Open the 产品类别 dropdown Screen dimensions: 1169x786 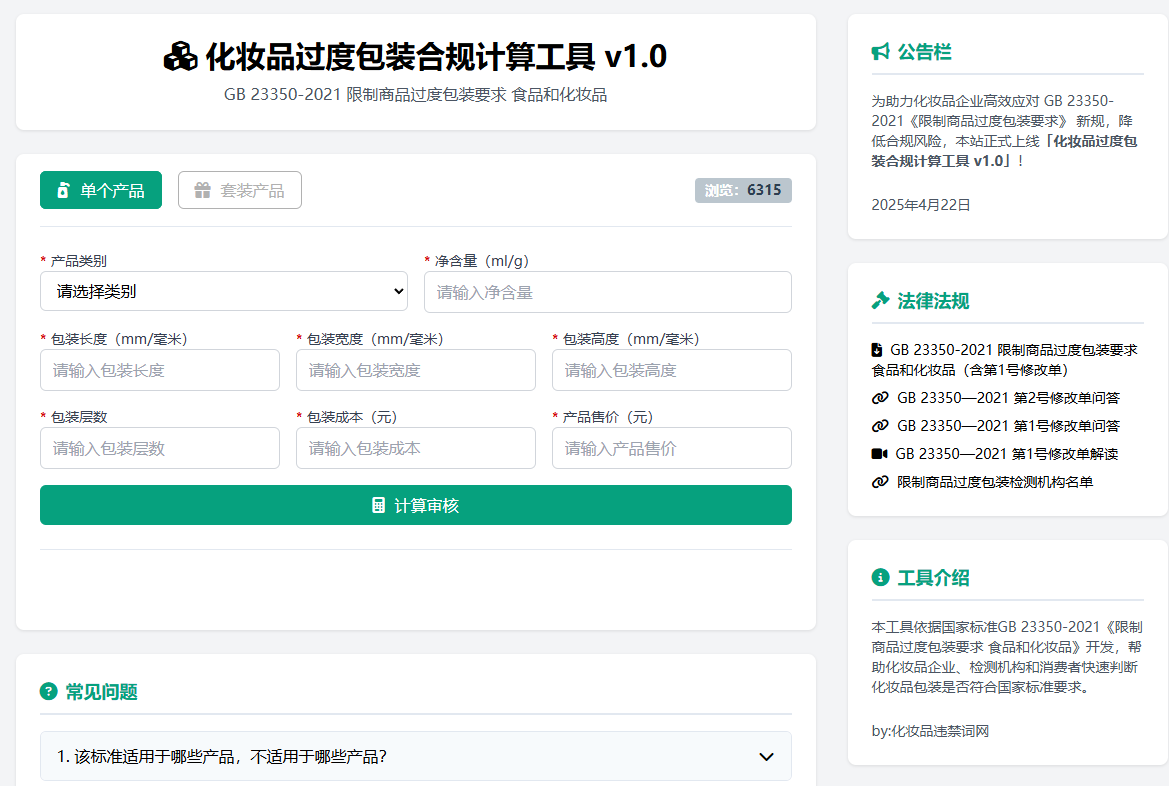[x=224, y=291]
